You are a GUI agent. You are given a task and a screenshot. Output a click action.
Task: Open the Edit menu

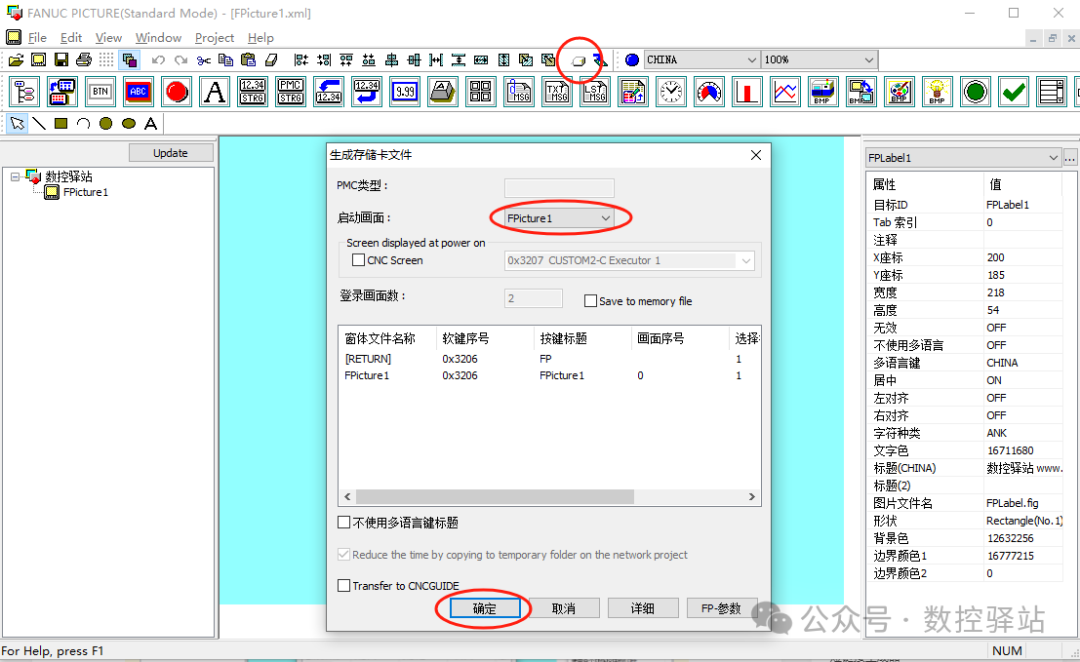tap(71, 38)
